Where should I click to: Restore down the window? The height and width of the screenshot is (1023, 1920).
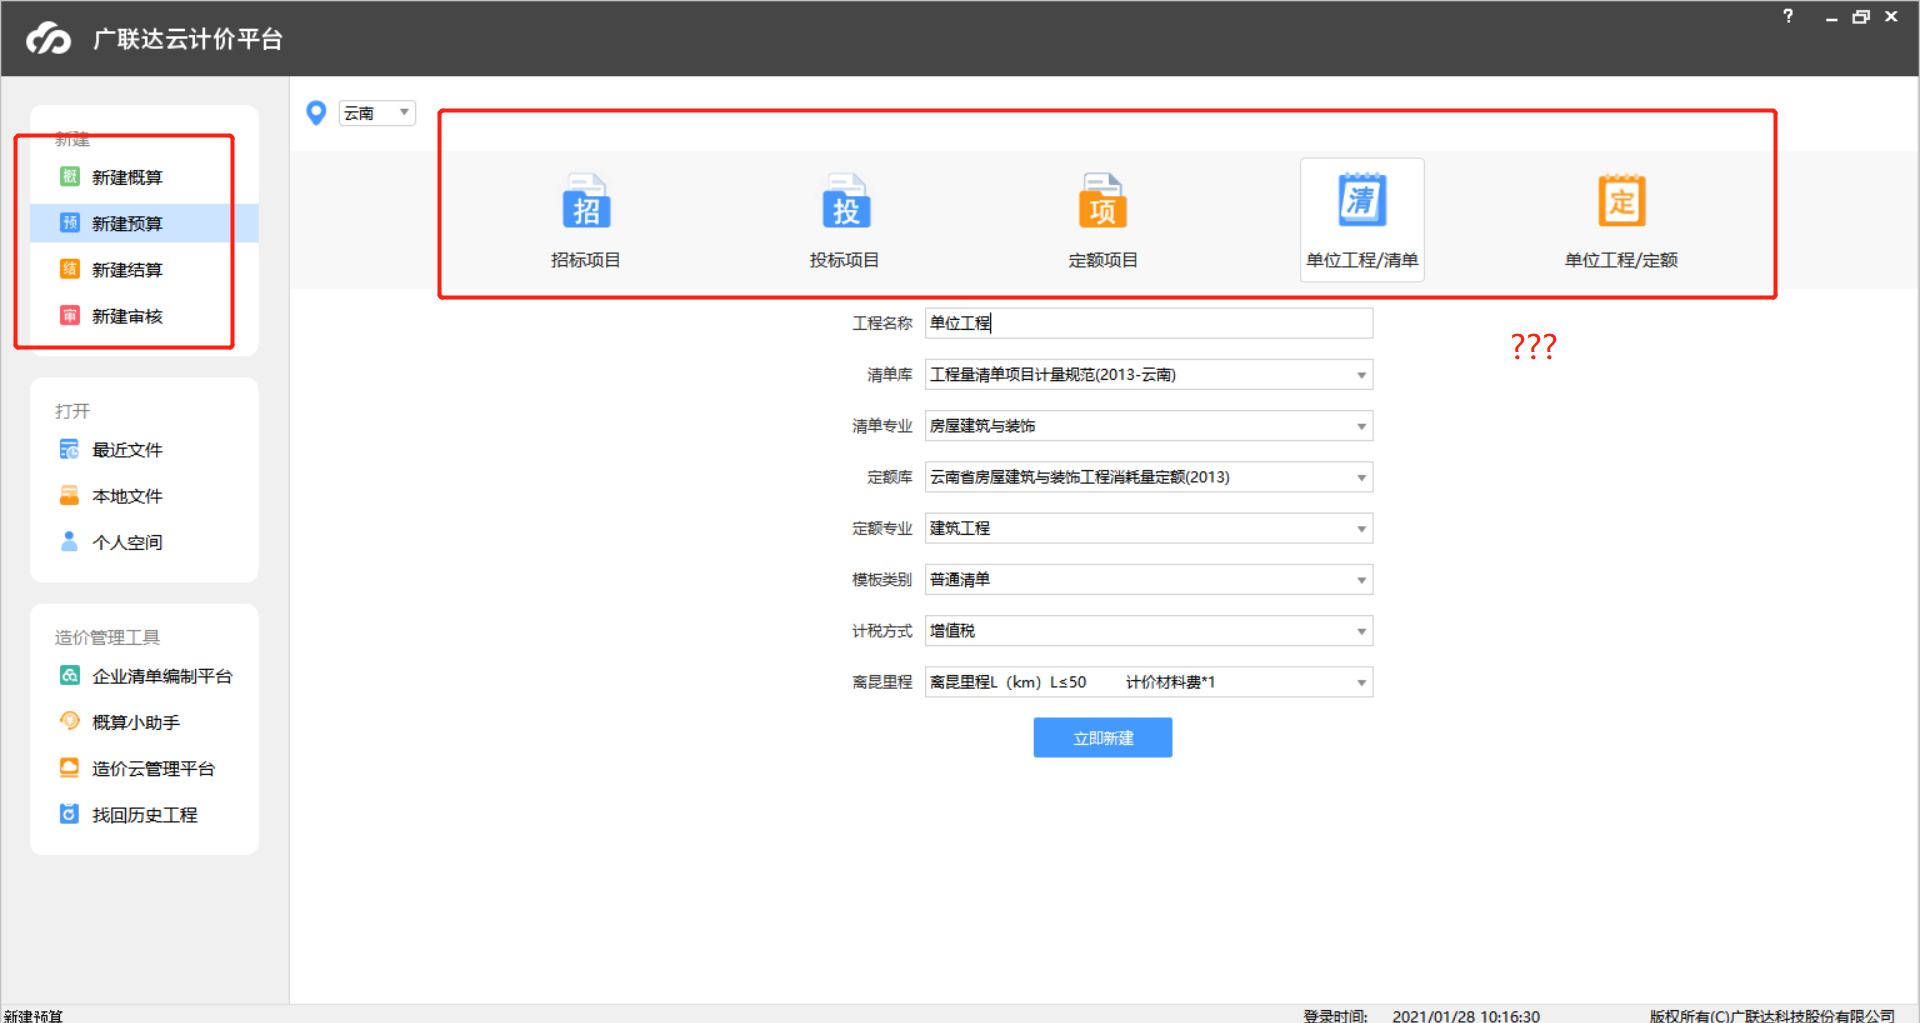tap(1860, 17)
